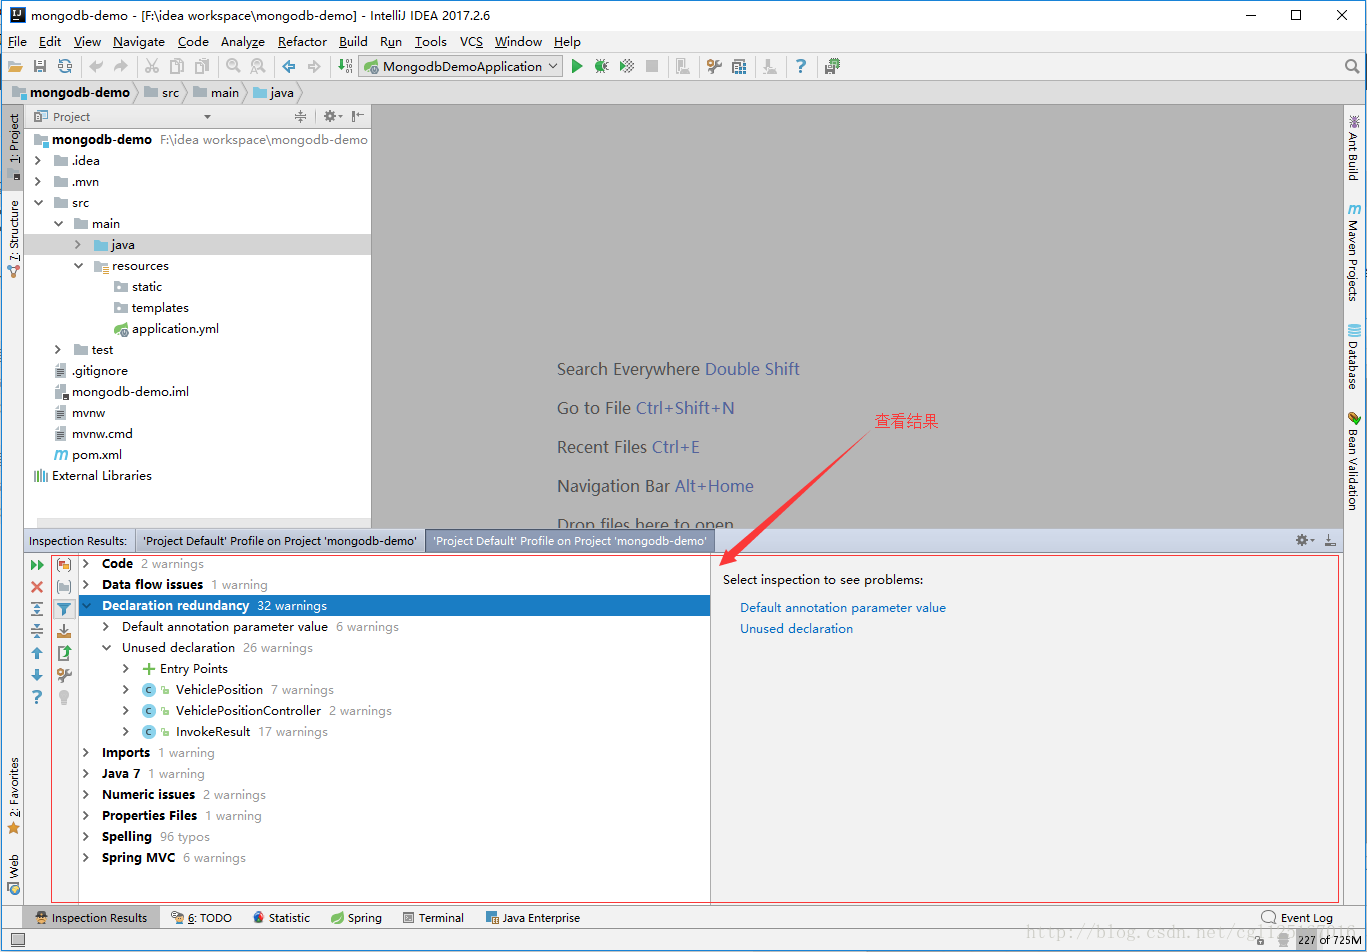Open the Refactor menu
1367x952 pixels.
(302, 41)
